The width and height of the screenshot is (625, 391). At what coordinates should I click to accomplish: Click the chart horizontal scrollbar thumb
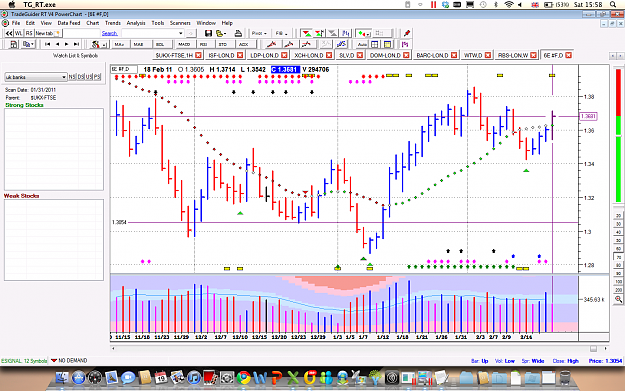pyautogui.click(x=593, y=349)
